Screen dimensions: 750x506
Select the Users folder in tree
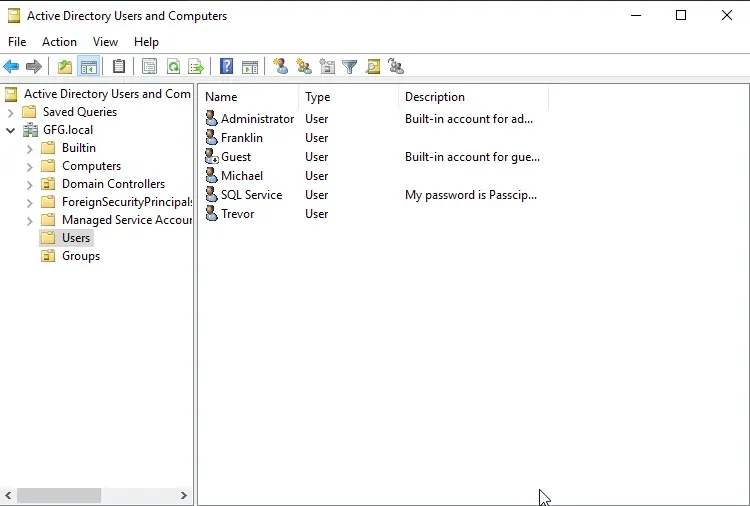(76, 238)
